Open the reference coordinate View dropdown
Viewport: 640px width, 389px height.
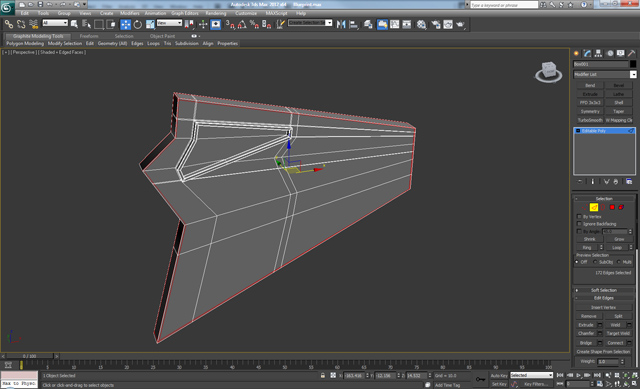(x=169, y=23)
